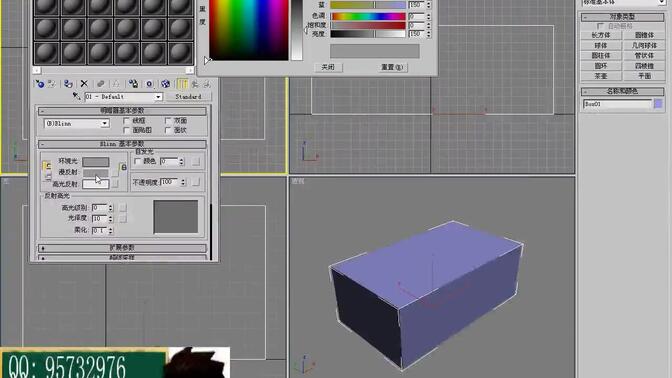Enable the 面状 (Faceted) checkbox

168,130
